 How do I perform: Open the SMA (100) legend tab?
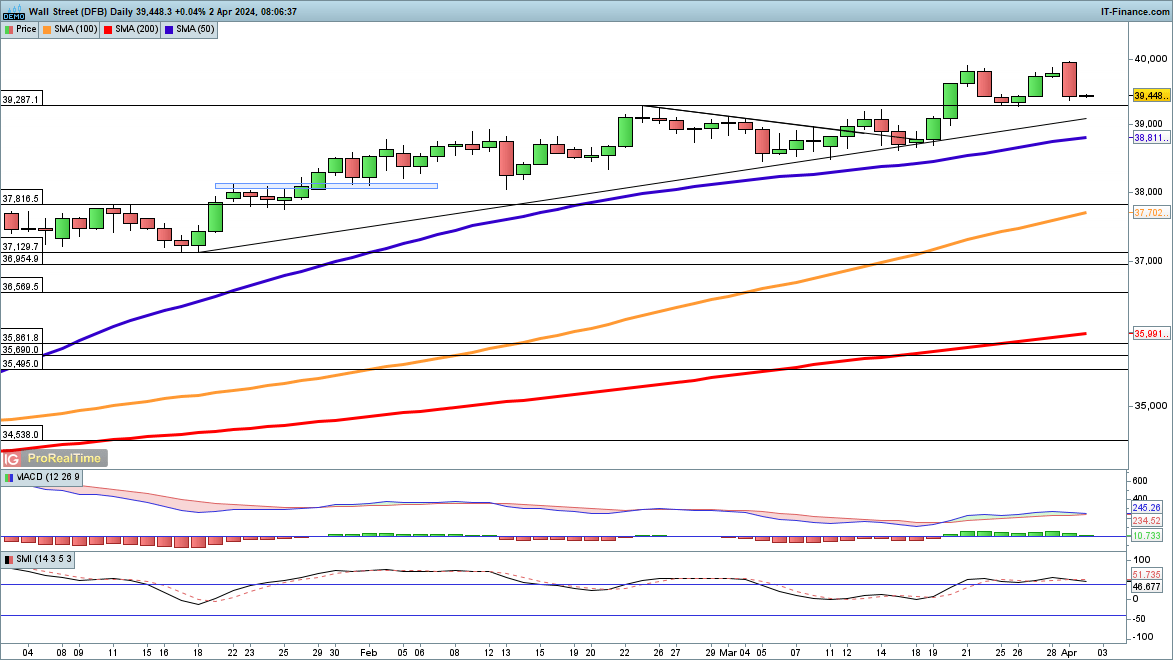(70, 29)
